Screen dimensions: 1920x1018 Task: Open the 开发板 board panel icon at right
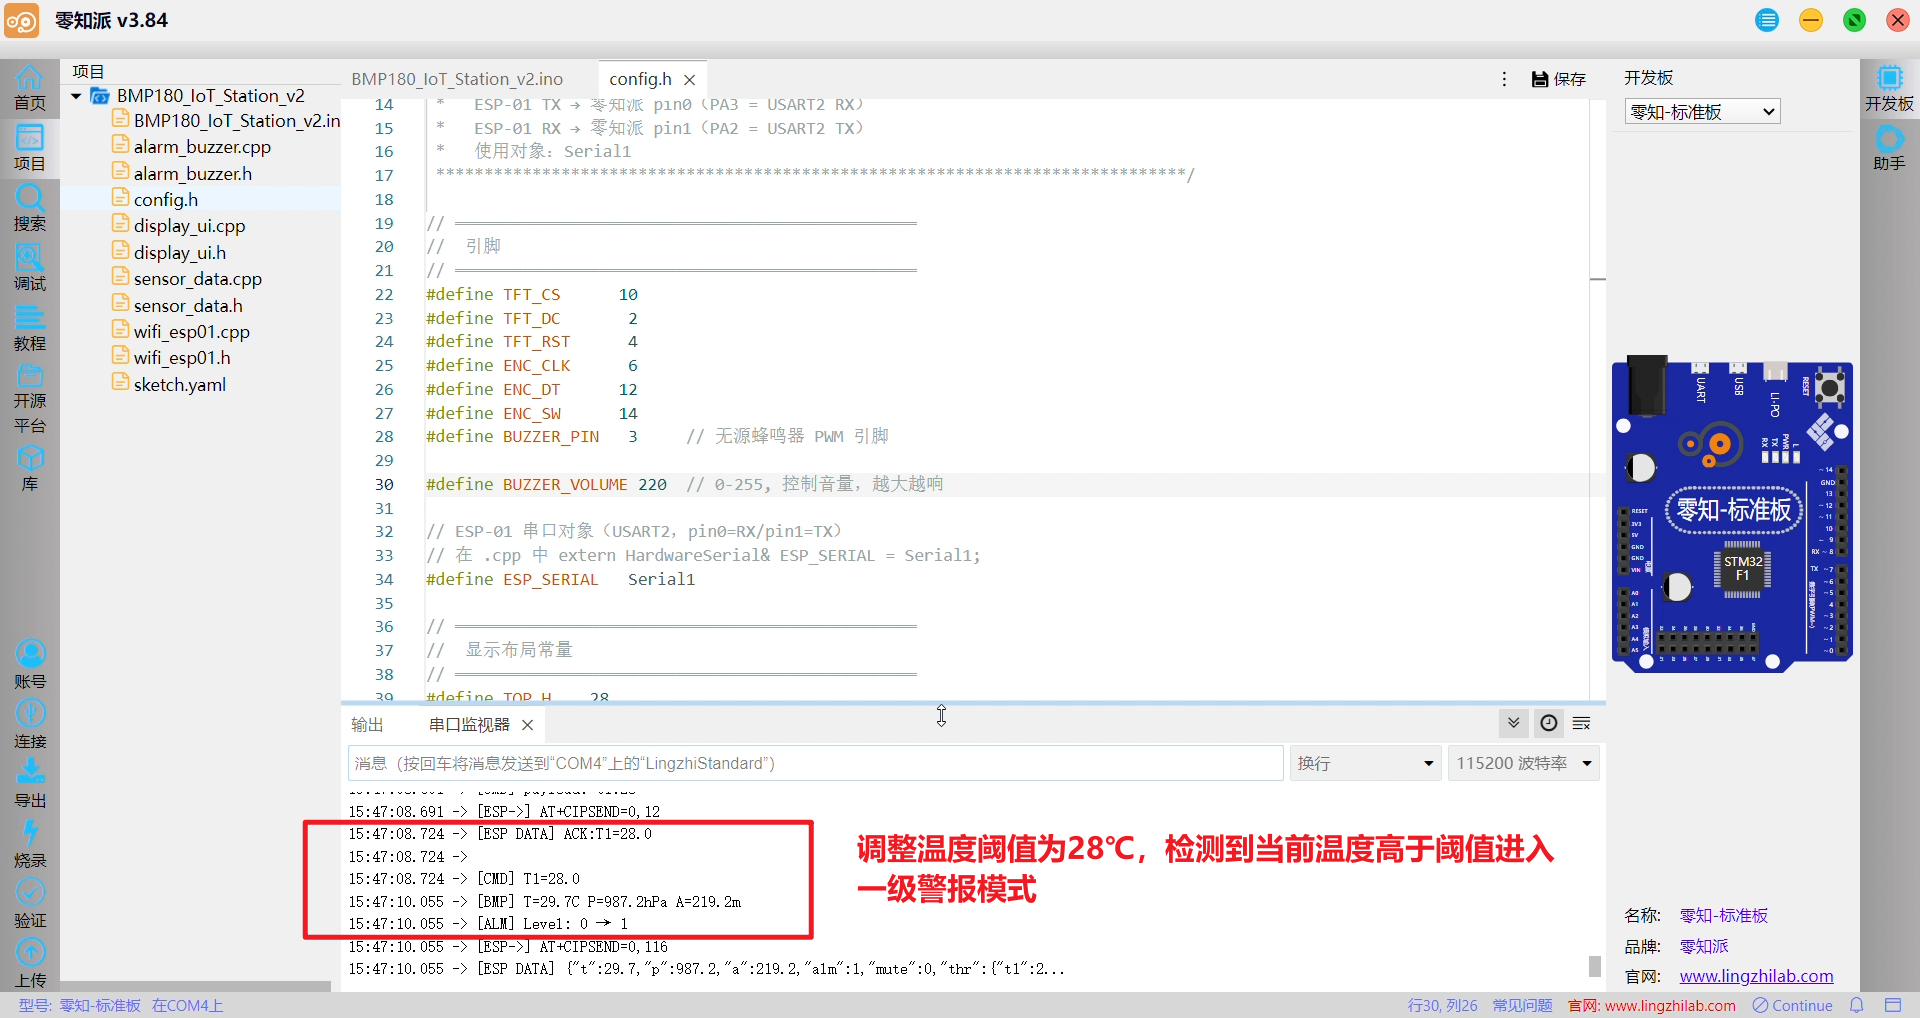[1889, 89]
